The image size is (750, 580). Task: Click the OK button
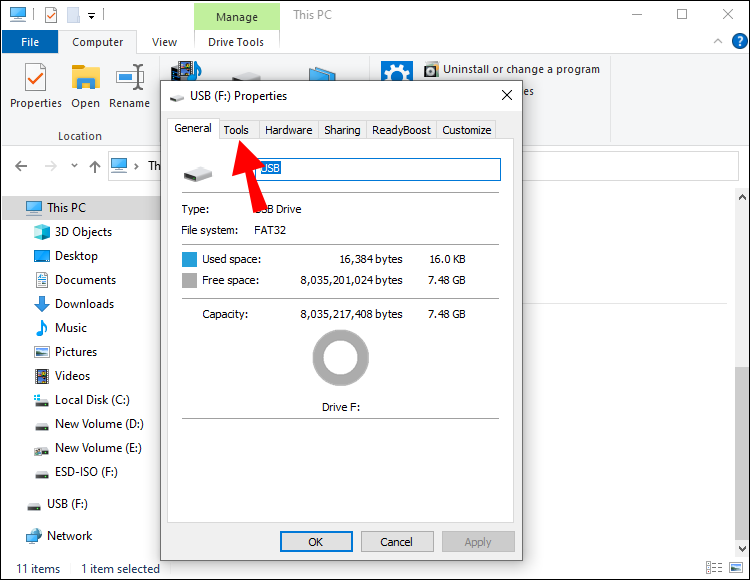316,542
